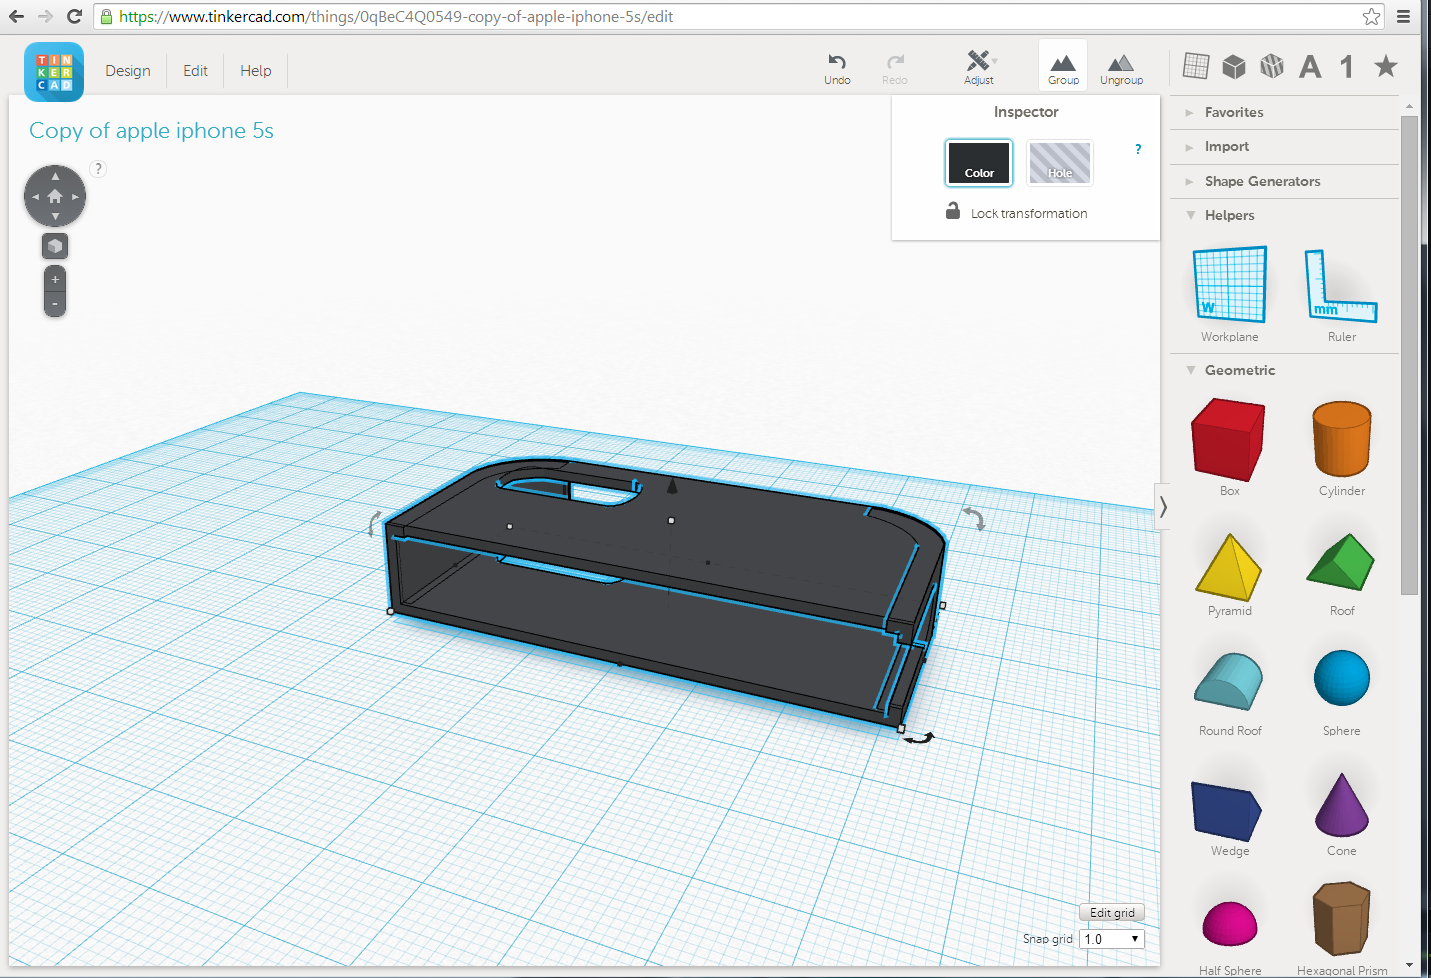
Task: Expand the Shape Generators section
Action: (x=1262, y=182)
